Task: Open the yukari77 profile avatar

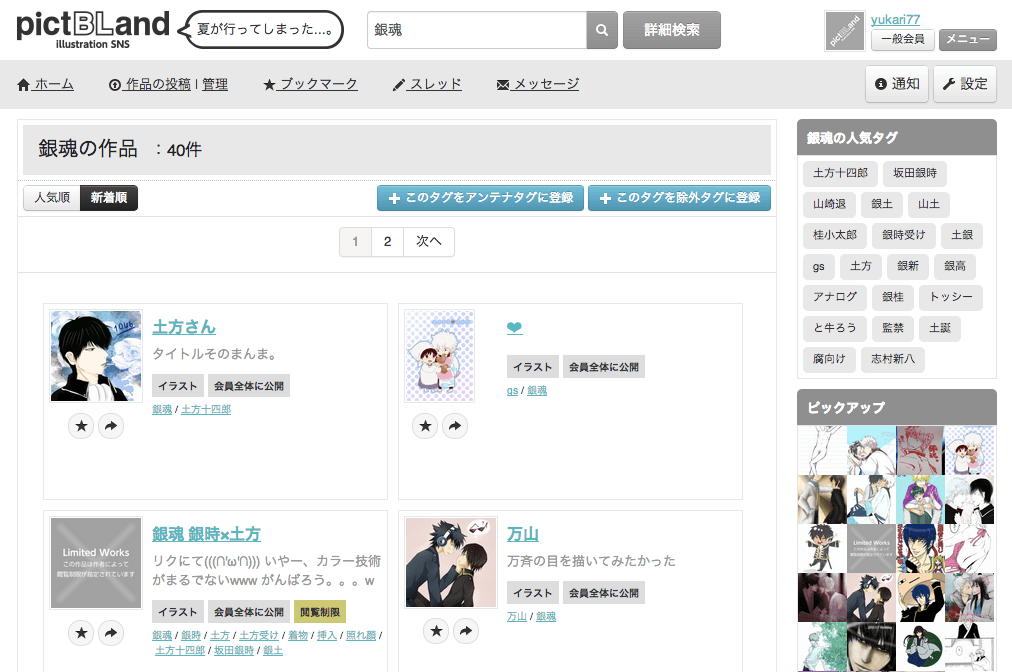Action: (x=845, y=31)
